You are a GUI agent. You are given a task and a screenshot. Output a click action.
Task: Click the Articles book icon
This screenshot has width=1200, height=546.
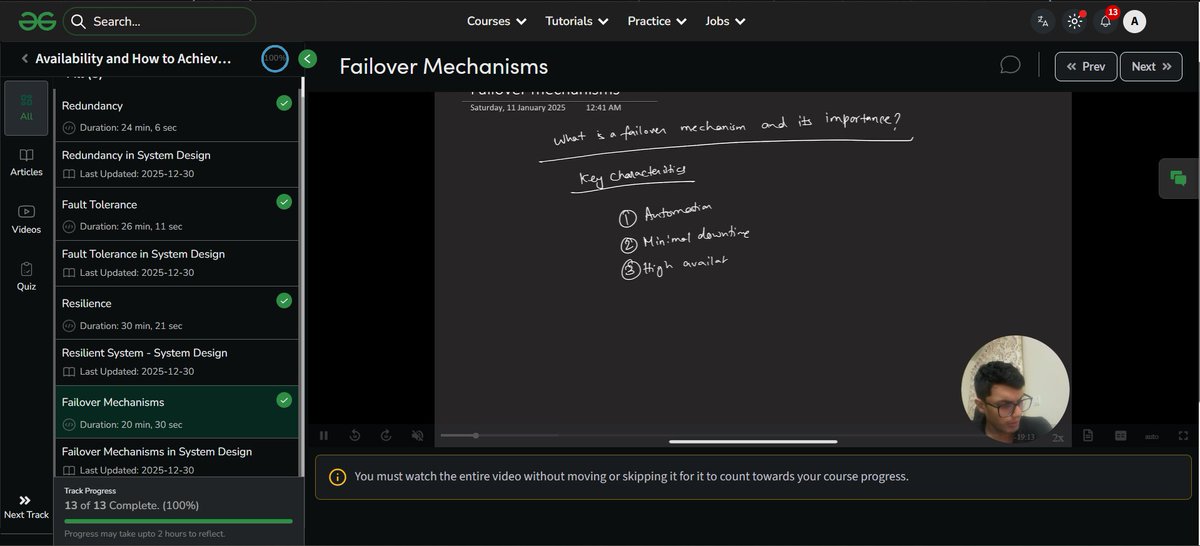pos(26,155)
